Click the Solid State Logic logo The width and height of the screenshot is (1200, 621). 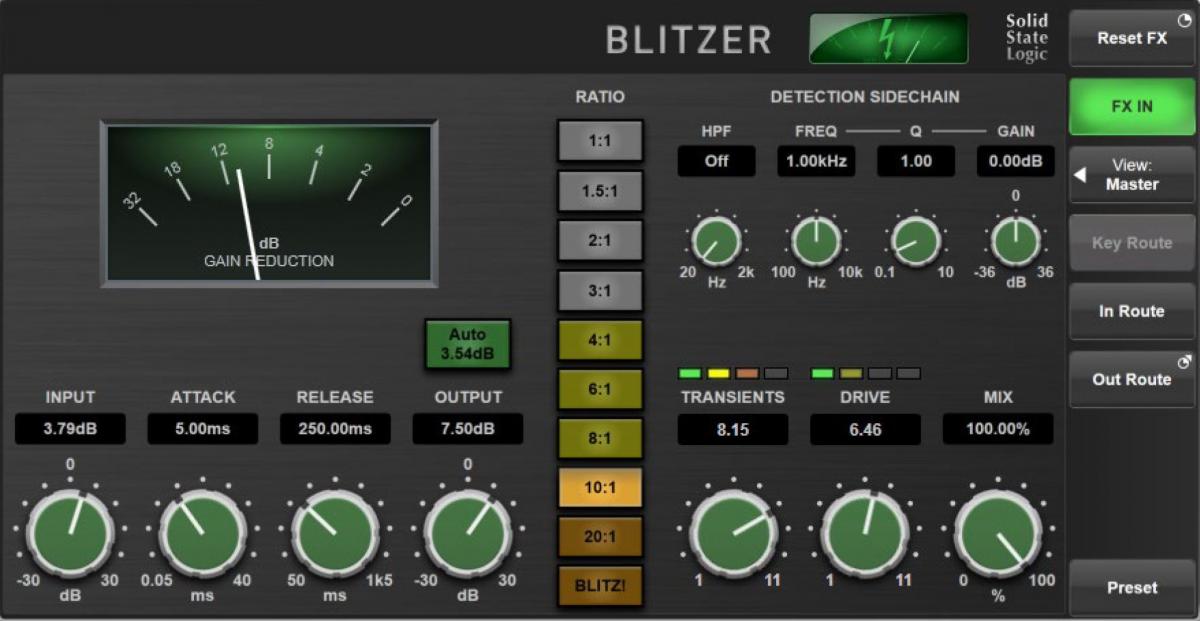(x=1026, y=37)
